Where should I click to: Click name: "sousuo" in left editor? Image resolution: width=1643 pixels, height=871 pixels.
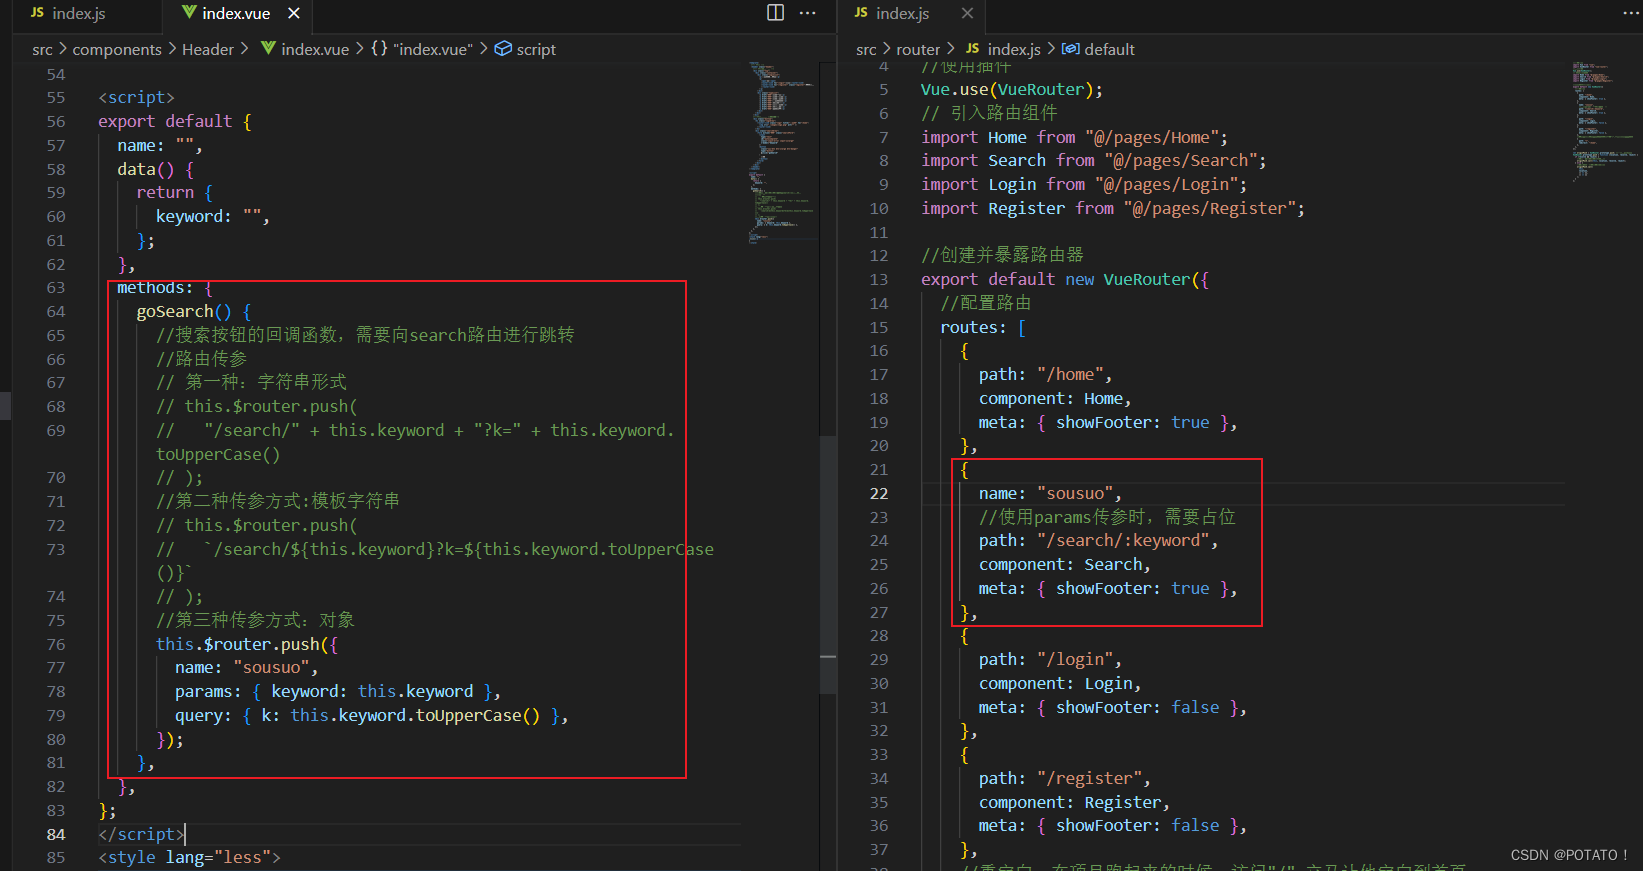point(246,667)
